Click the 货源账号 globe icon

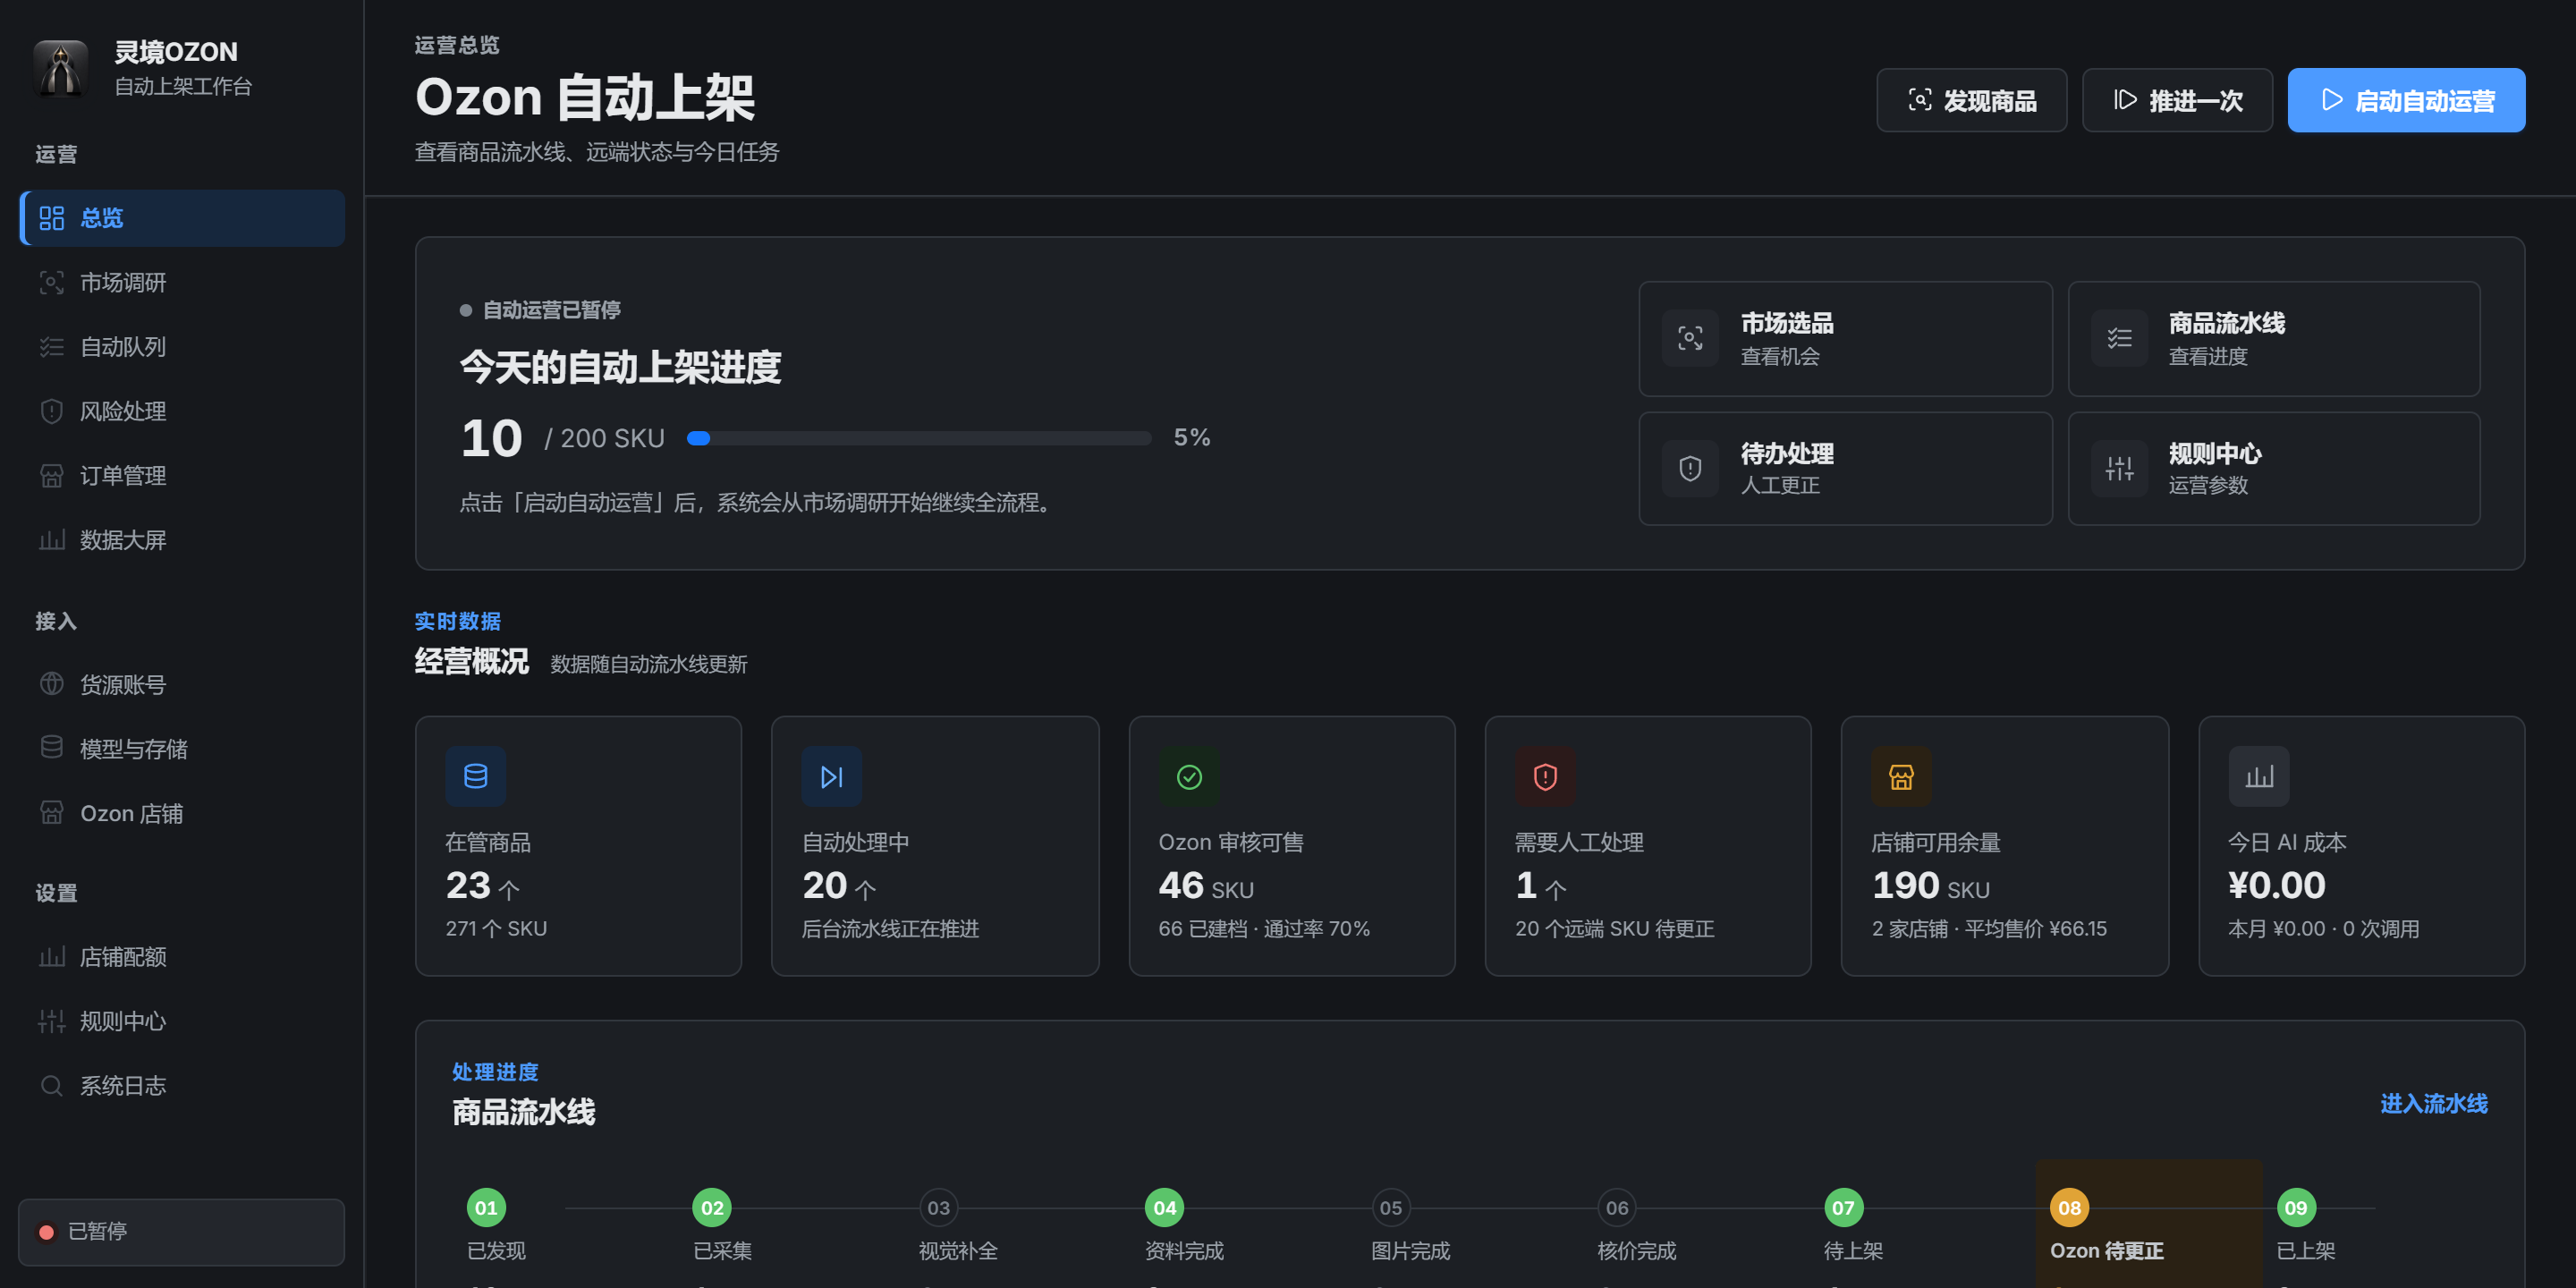pyautogui.click(x=51, y=684)
